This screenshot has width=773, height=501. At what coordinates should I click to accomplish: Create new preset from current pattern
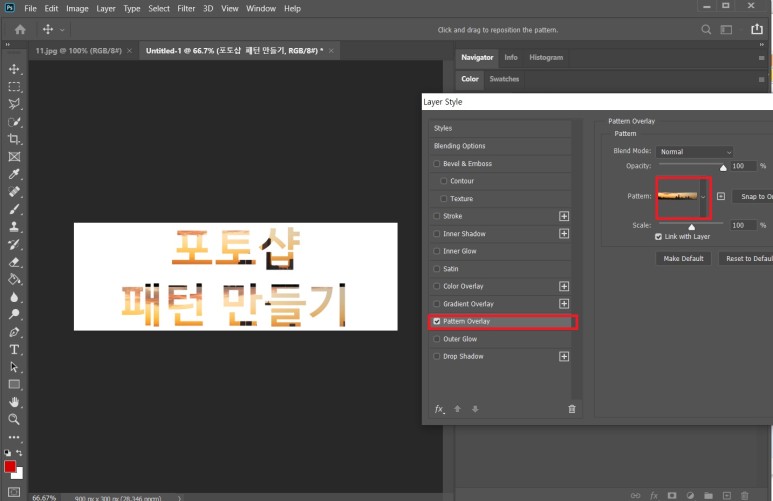click(721, 196)
